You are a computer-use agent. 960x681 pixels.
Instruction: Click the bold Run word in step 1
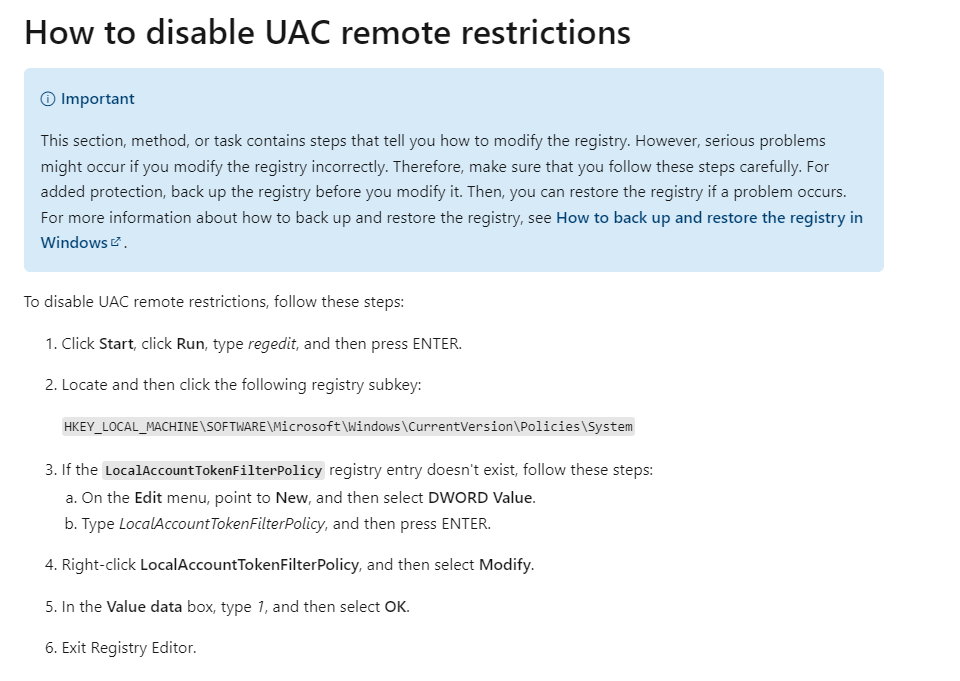[x=190, y=344]
